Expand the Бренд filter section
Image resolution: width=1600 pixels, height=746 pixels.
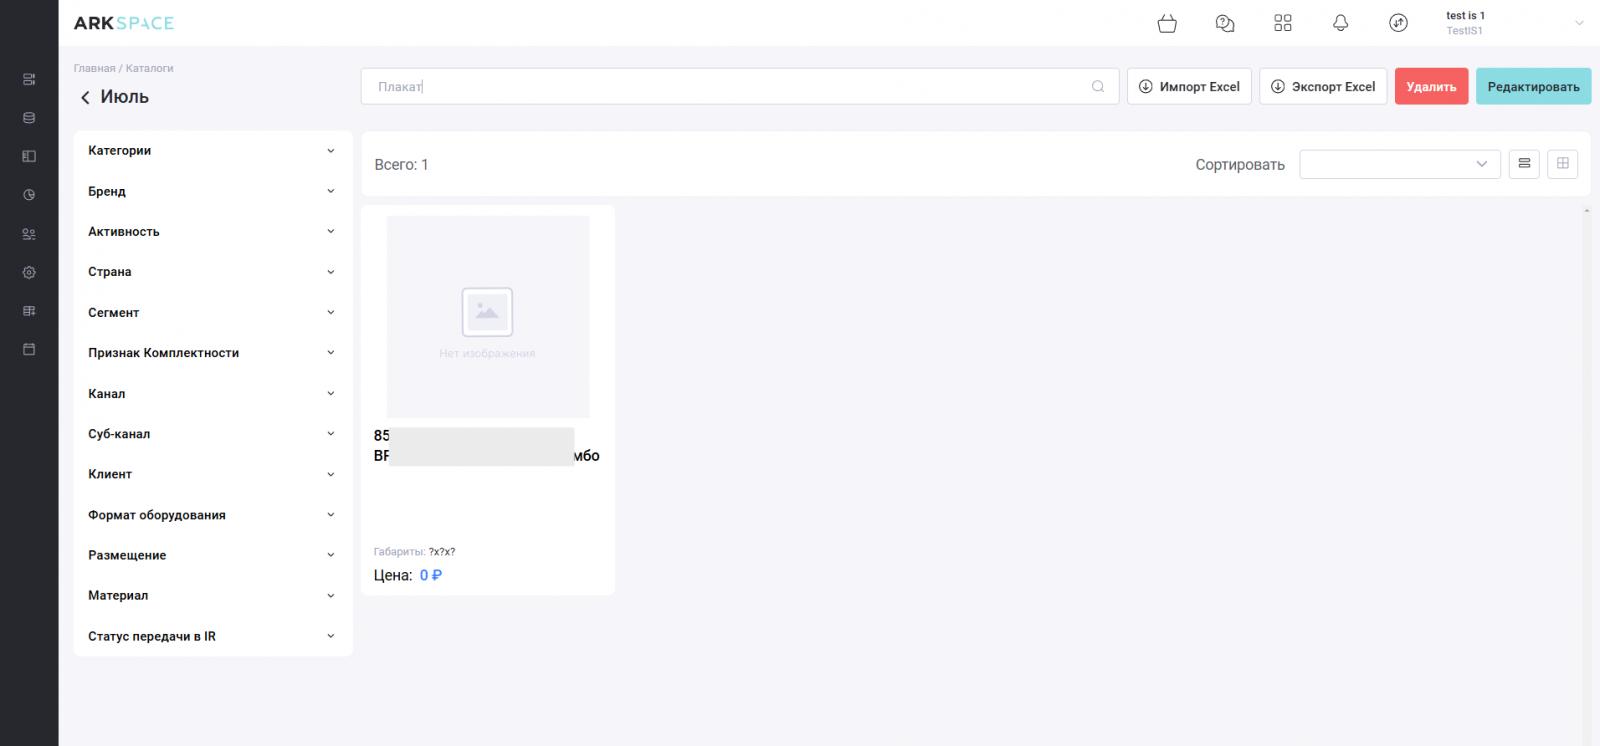tap(212, 191)
